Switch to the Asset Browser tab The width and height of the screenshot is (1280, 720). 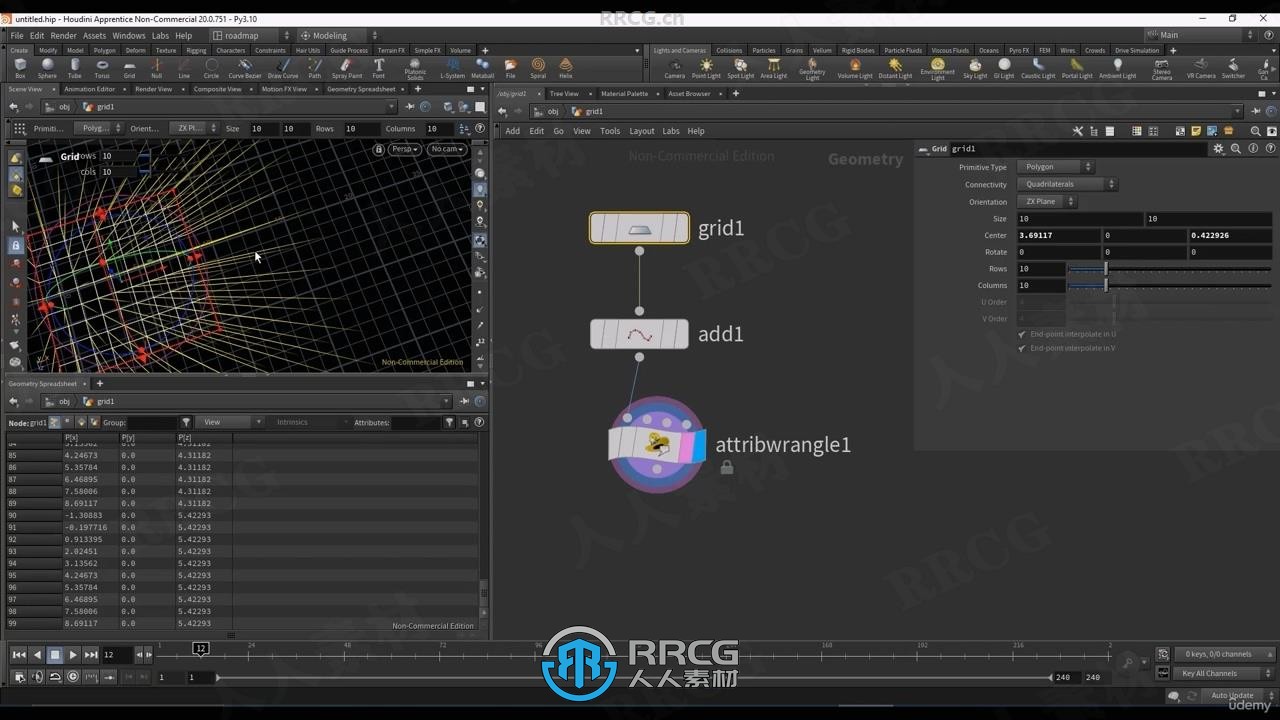click(x=689, y=93)
